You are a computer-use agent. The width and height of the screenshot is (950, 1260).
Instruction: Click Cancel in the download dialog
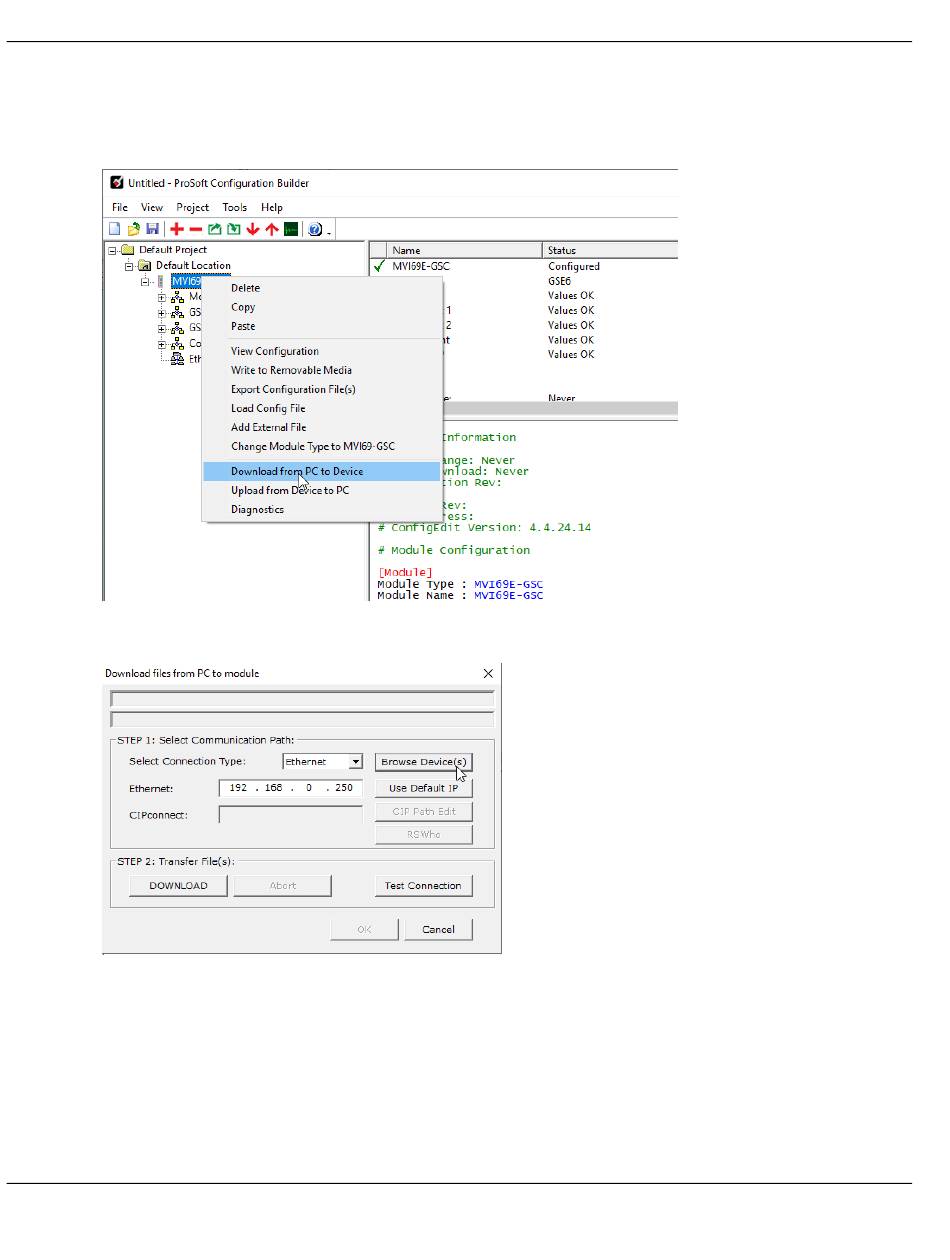click(438, 929)
